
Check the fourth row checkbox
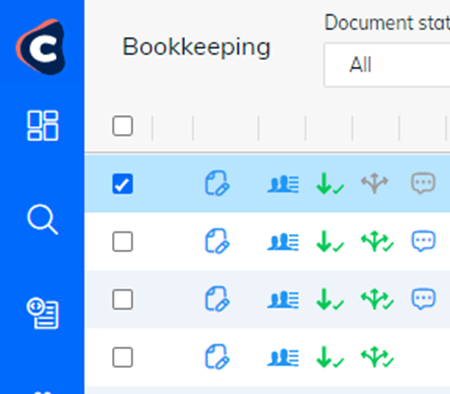pyautogui.click(x=123, y=357)
